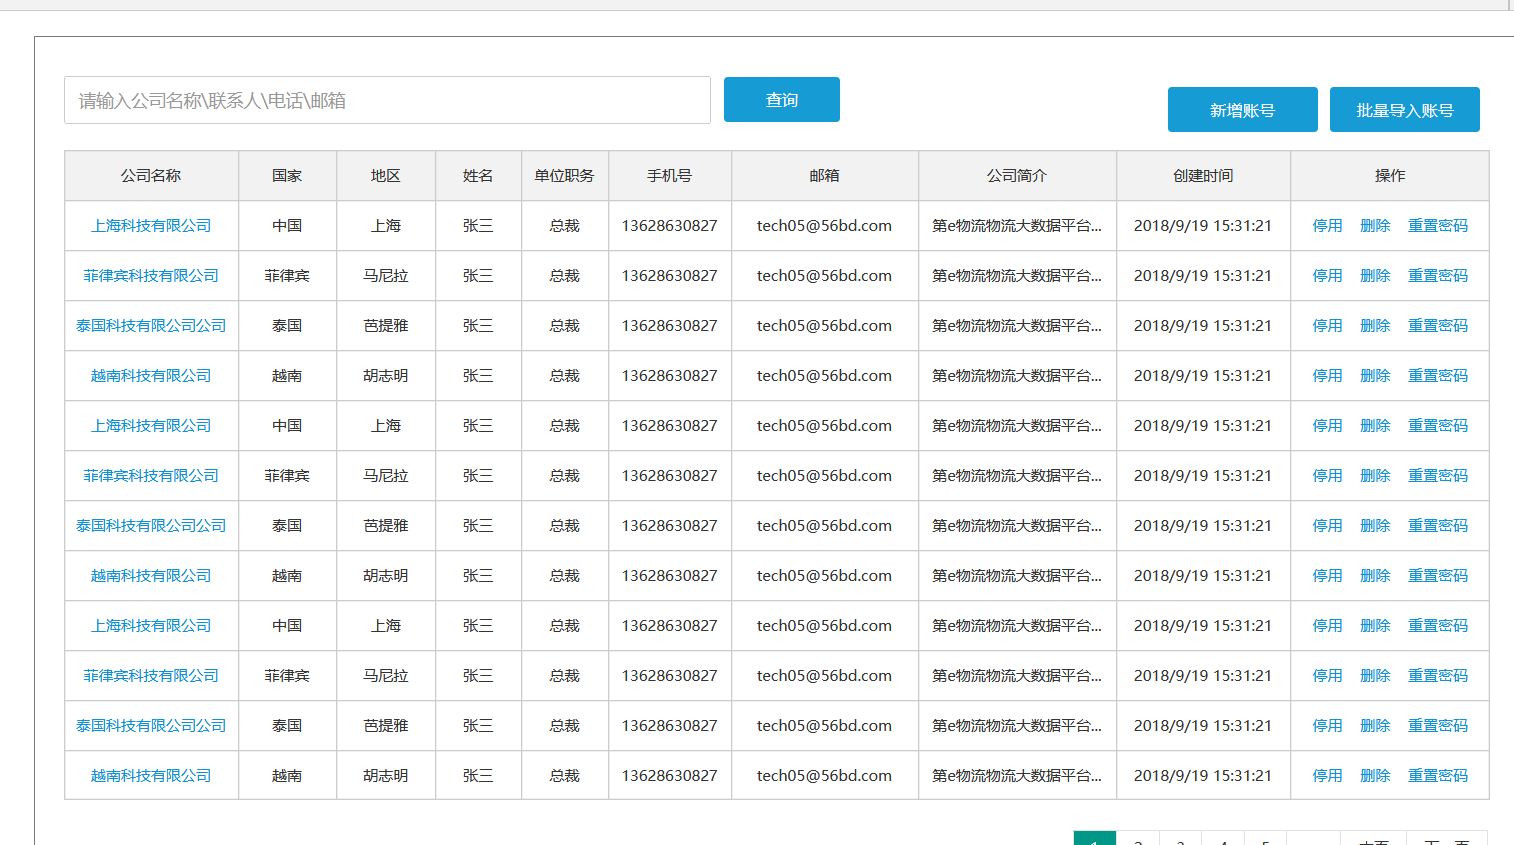This screenshot has width=1514, height=845.
Task: Select the 姓名 column header
Action: 478,176
